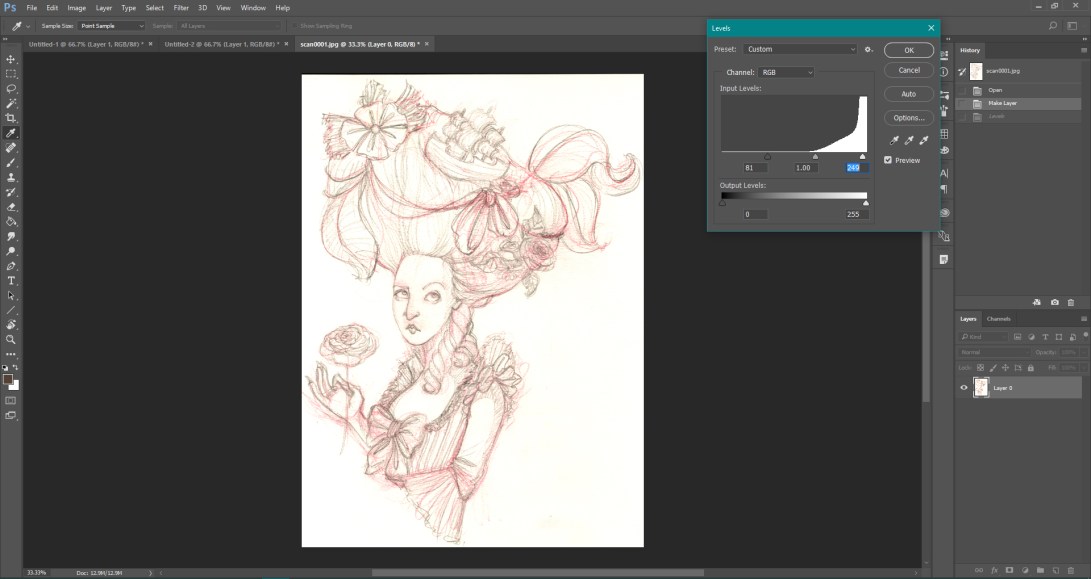Viewport: 1091px width, 579px height.
Task: Activate the Zoom tool in toolbar
Action: pyautogui.click(x=11, y=340)
